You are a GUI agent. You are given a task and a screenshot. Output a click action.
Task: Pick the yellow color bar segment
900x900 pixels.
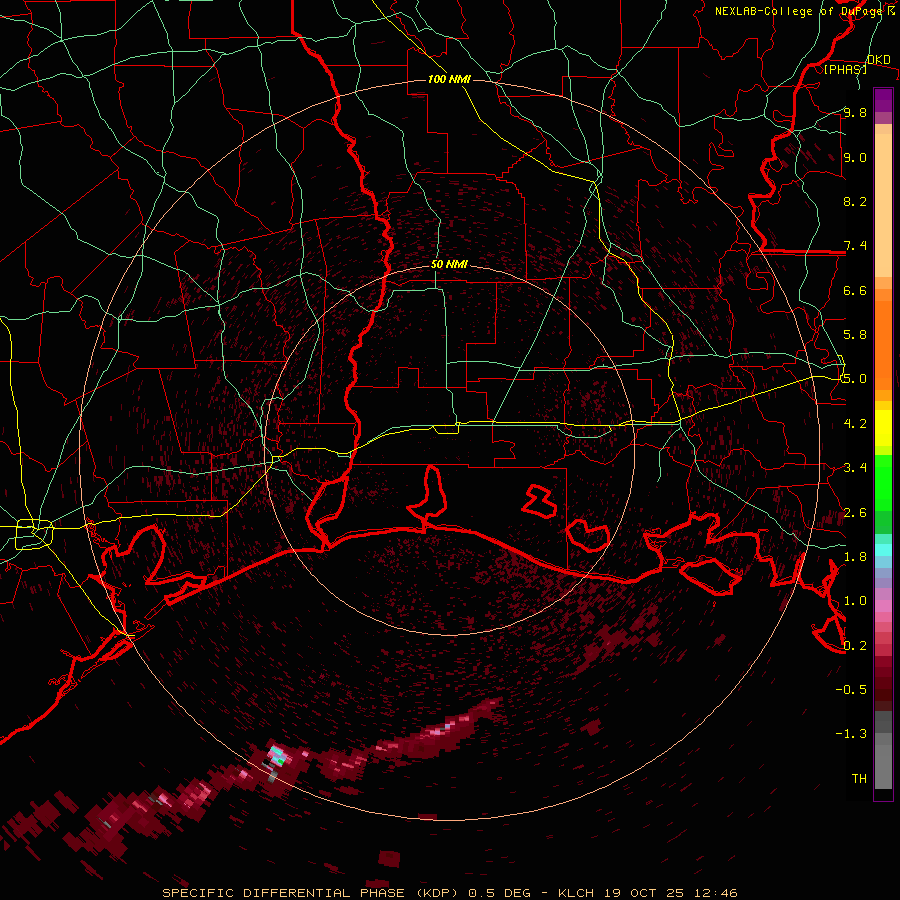pyautogui.click(x=883, y=428)
